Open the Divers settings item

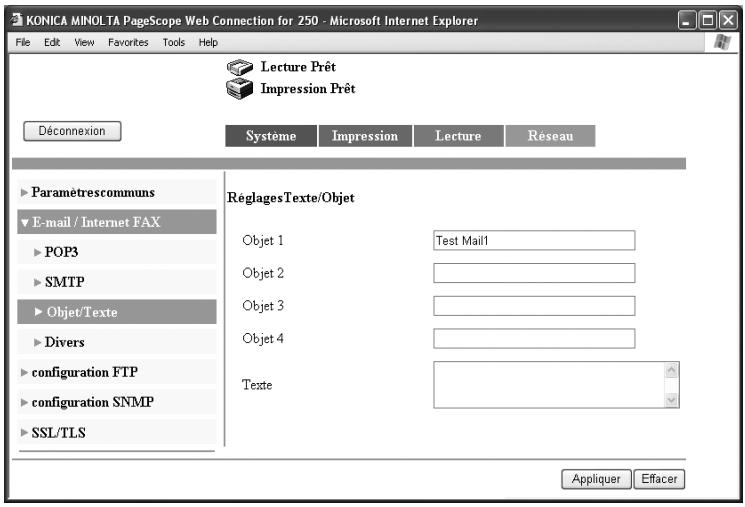point(116,342)
